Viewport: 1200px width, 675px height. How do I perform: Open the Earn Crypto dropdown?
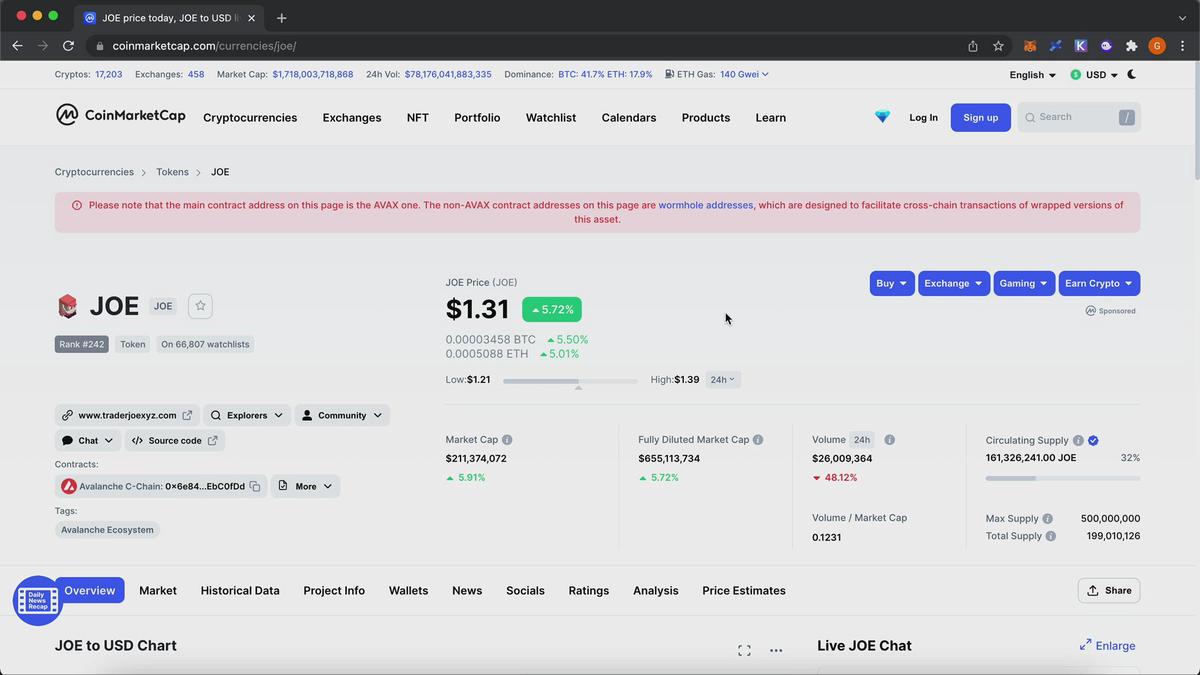point(1099,283)
